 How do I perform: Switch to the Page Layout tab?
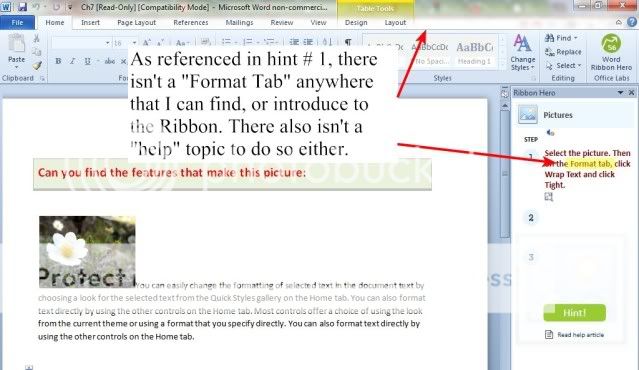point(137,22)
